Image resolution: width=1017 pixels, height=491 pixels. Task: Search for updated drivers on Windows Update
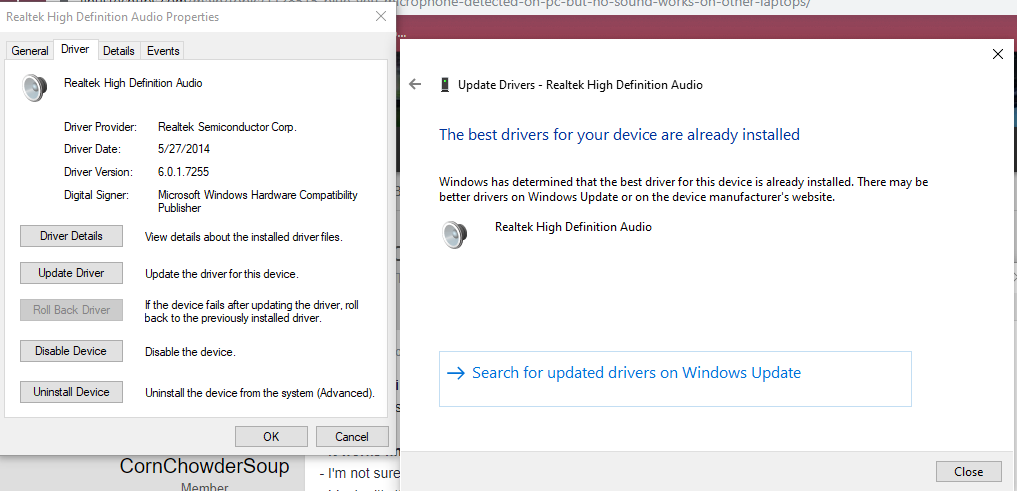(675, 379)
